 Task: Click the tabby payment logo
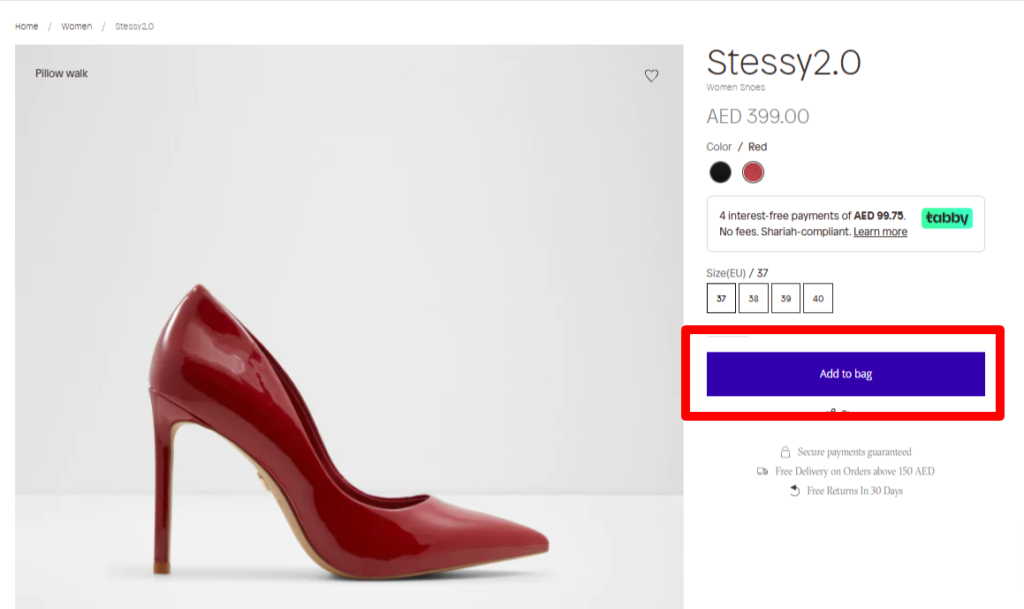tap(946, 216)
